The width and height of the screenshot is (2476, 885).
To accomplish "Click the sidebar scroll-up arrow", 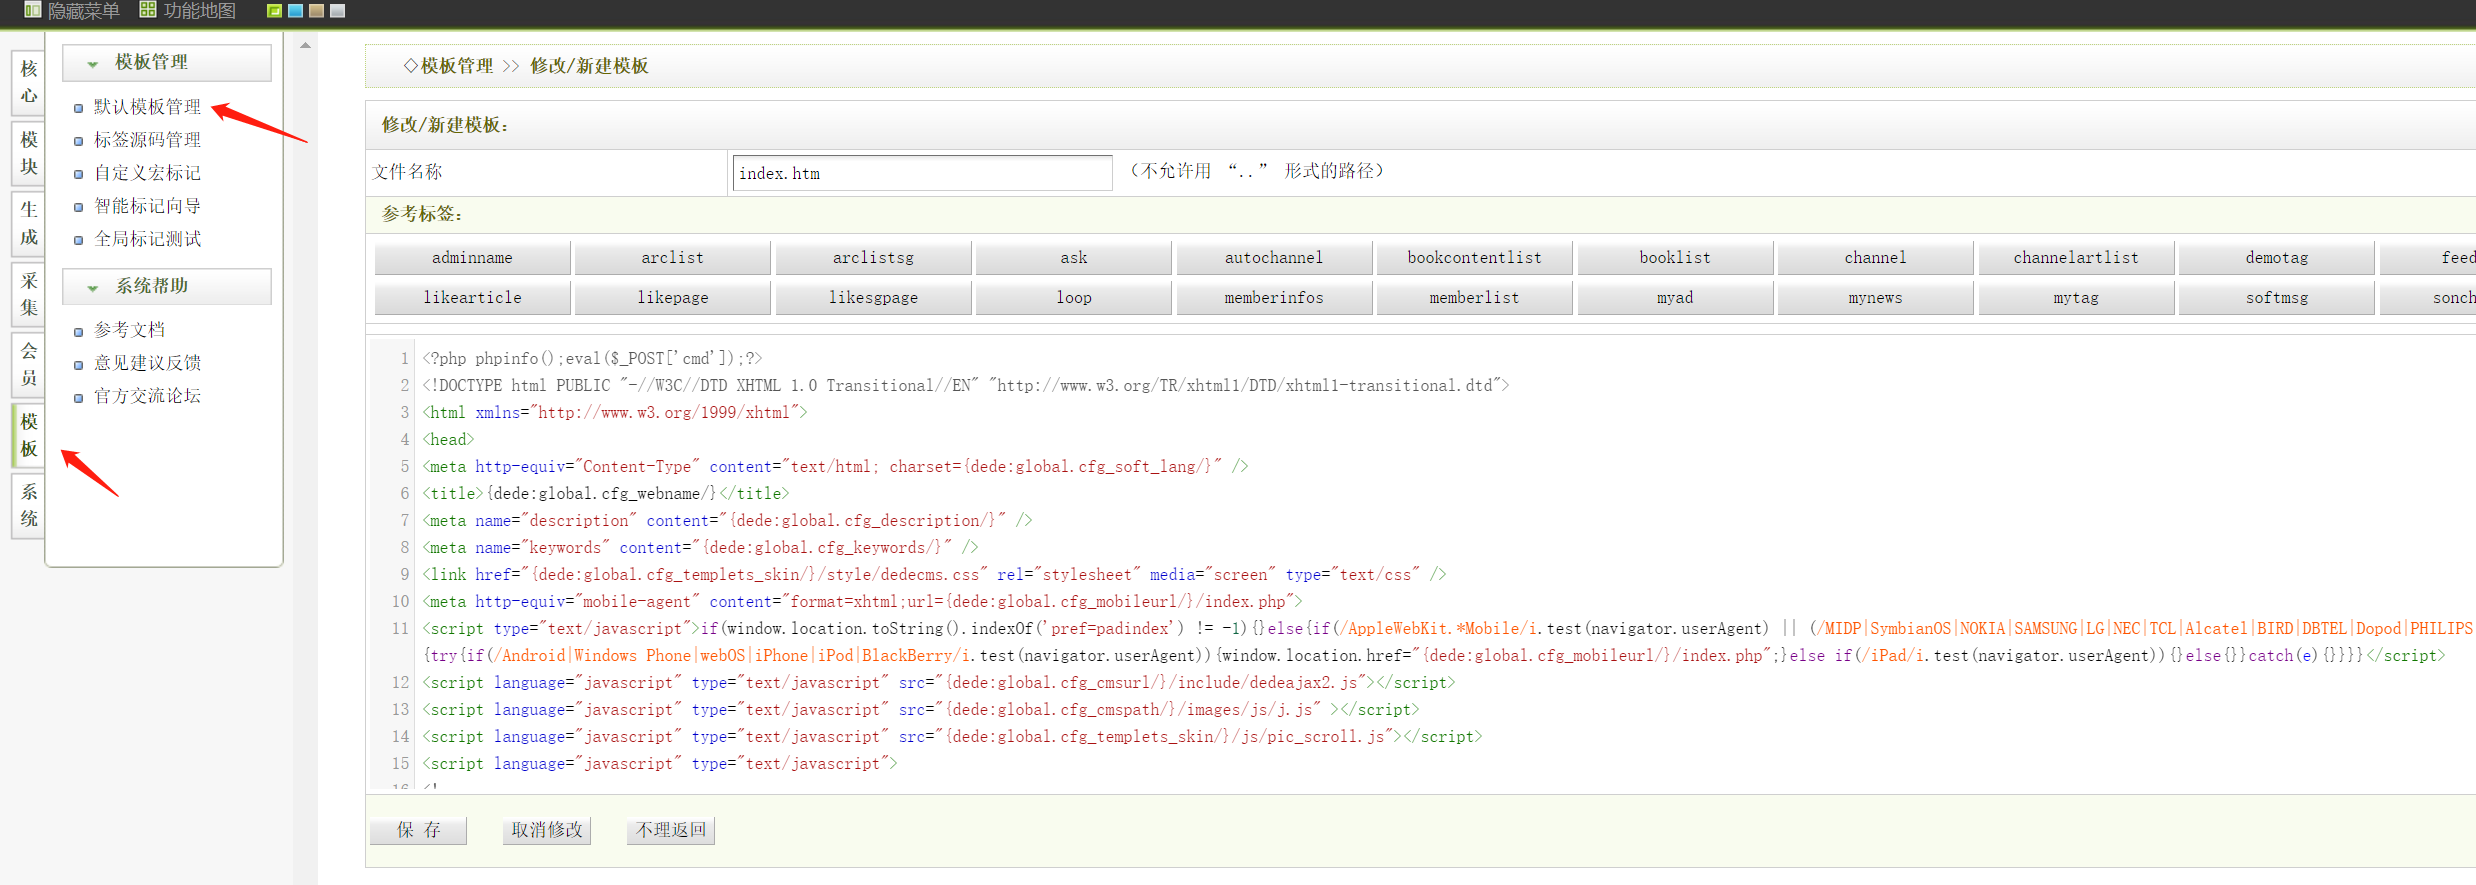I will [x=305, y=45].
